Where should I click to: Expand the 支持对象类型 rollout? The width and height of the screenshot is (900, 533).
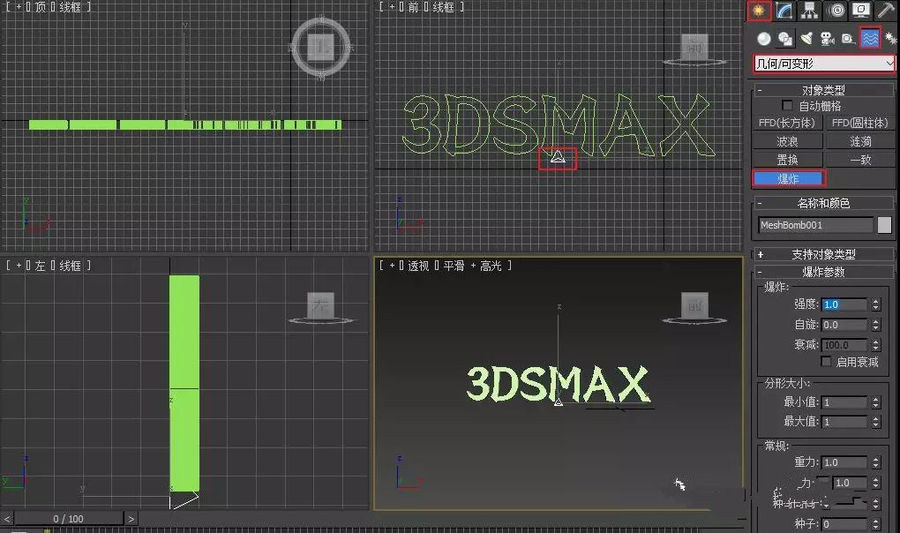(x=824, y=254)
